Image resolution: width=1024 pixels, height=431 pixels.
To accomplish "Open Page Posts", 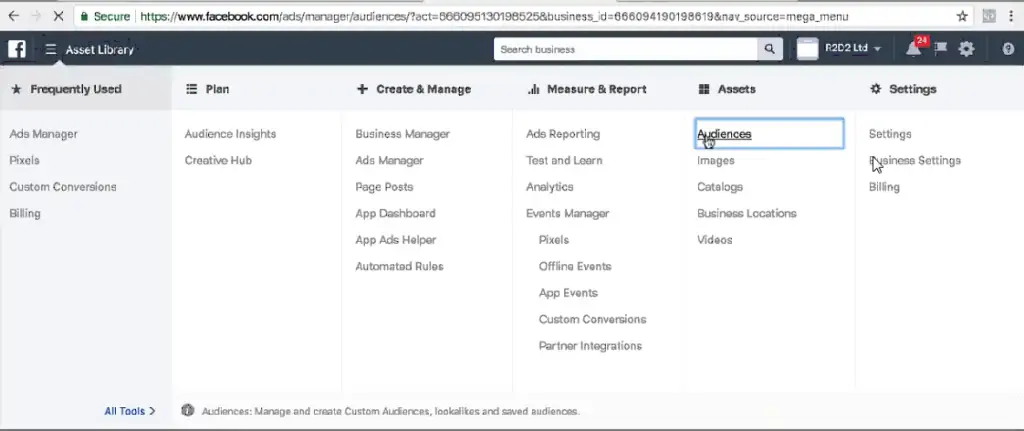I will [x=384, y=187].
